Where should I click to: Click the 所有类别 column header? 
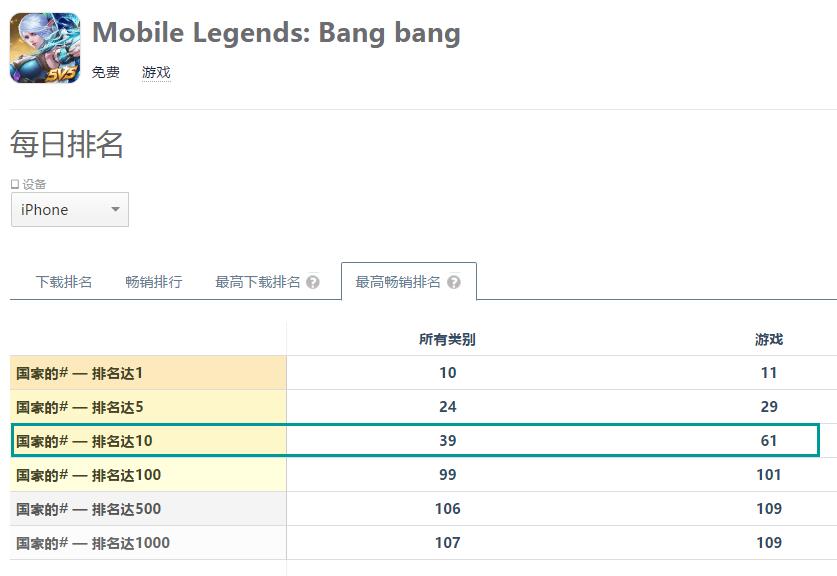click(447, 339)
